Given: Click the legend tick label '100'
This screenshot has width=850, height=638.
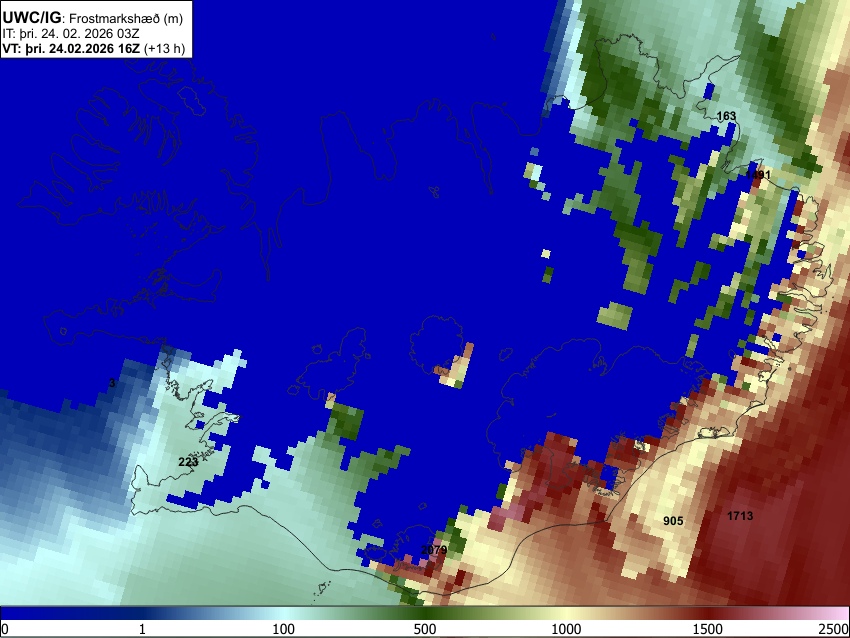Looking at the screenshot, I should click(x=284, y=629).
